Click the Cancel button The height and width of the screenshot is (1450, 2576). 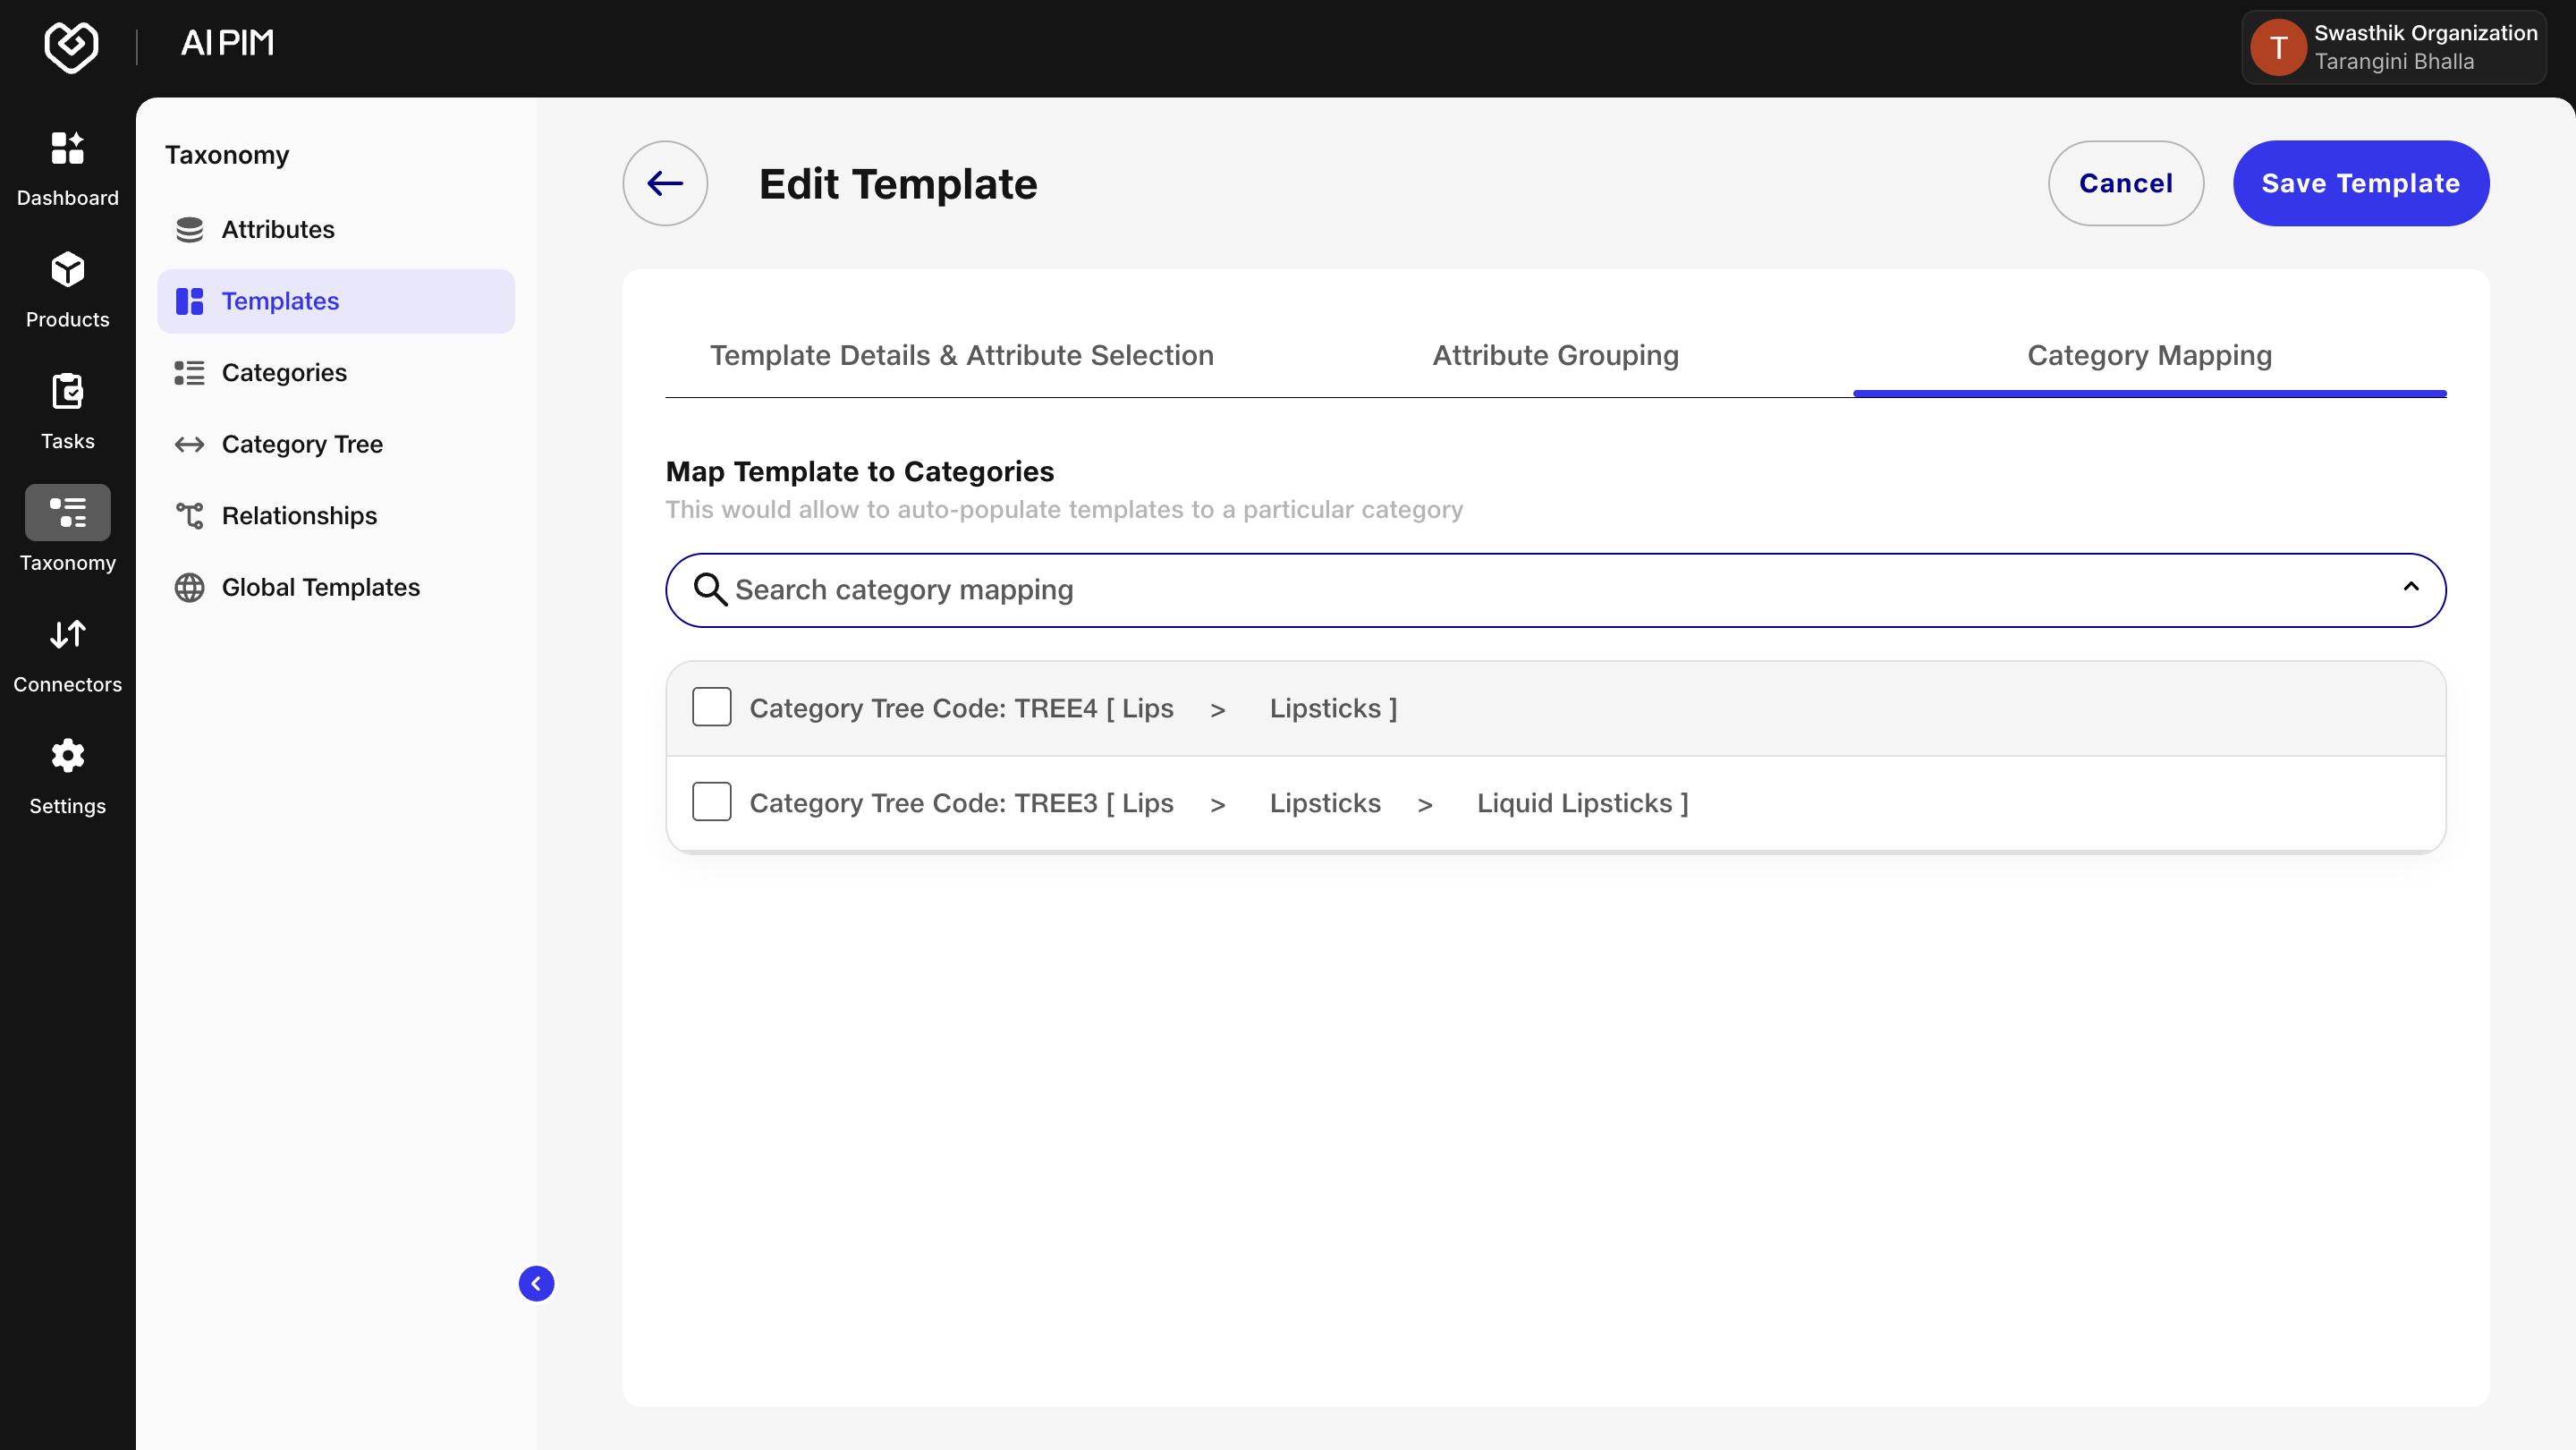[2126, 183]
